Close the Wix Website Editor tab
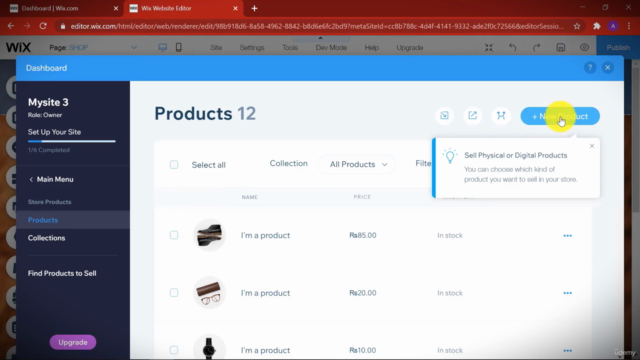The image size is (640, 360). pos(236,8)
